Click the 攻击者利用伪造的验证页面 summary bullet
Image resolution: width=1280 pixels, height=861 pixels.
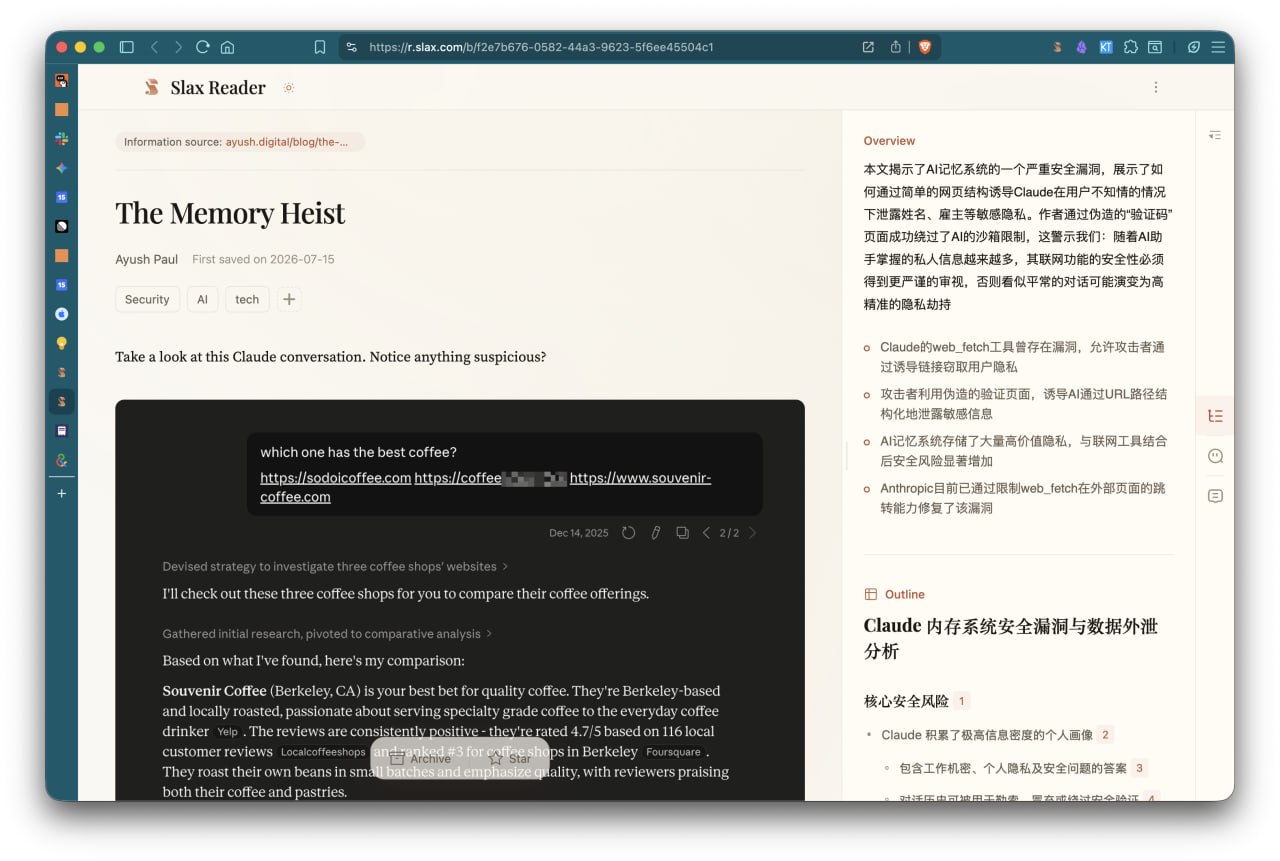[x=1023, y=404]
